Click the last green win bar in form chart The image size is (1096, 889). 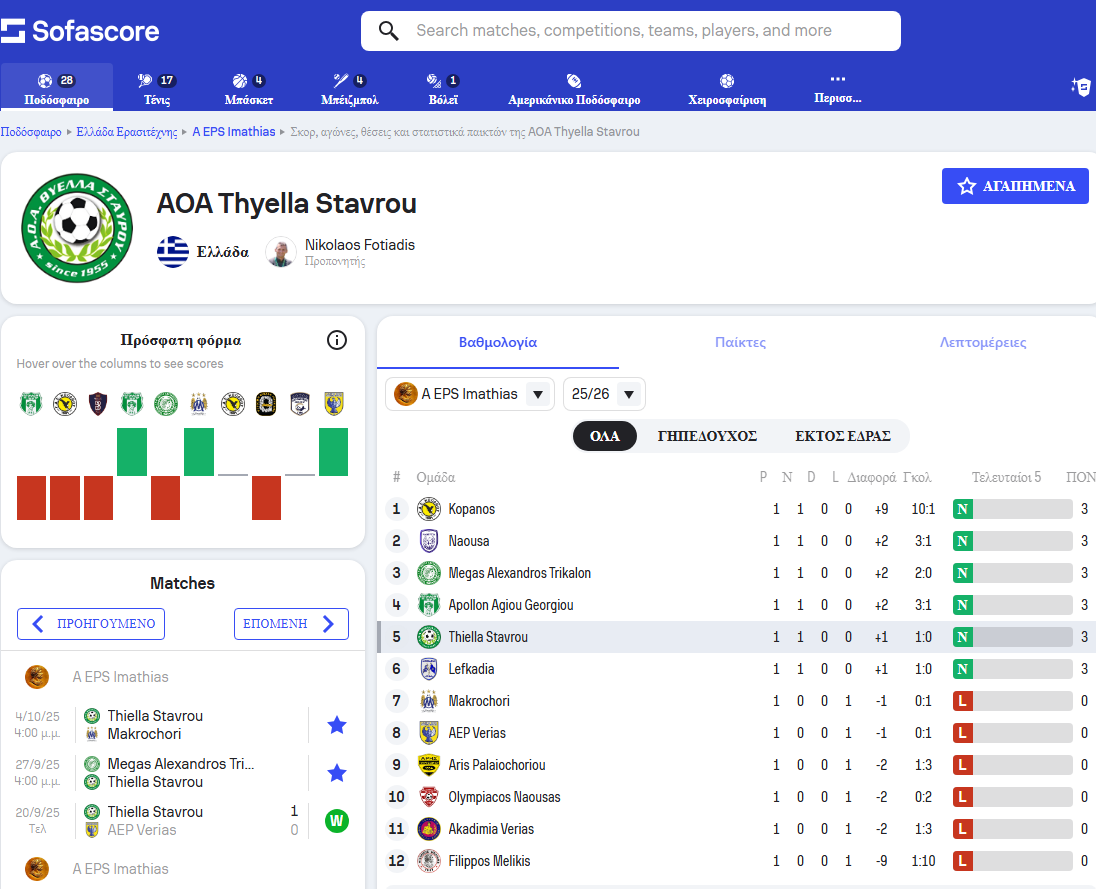pos(333,451)
